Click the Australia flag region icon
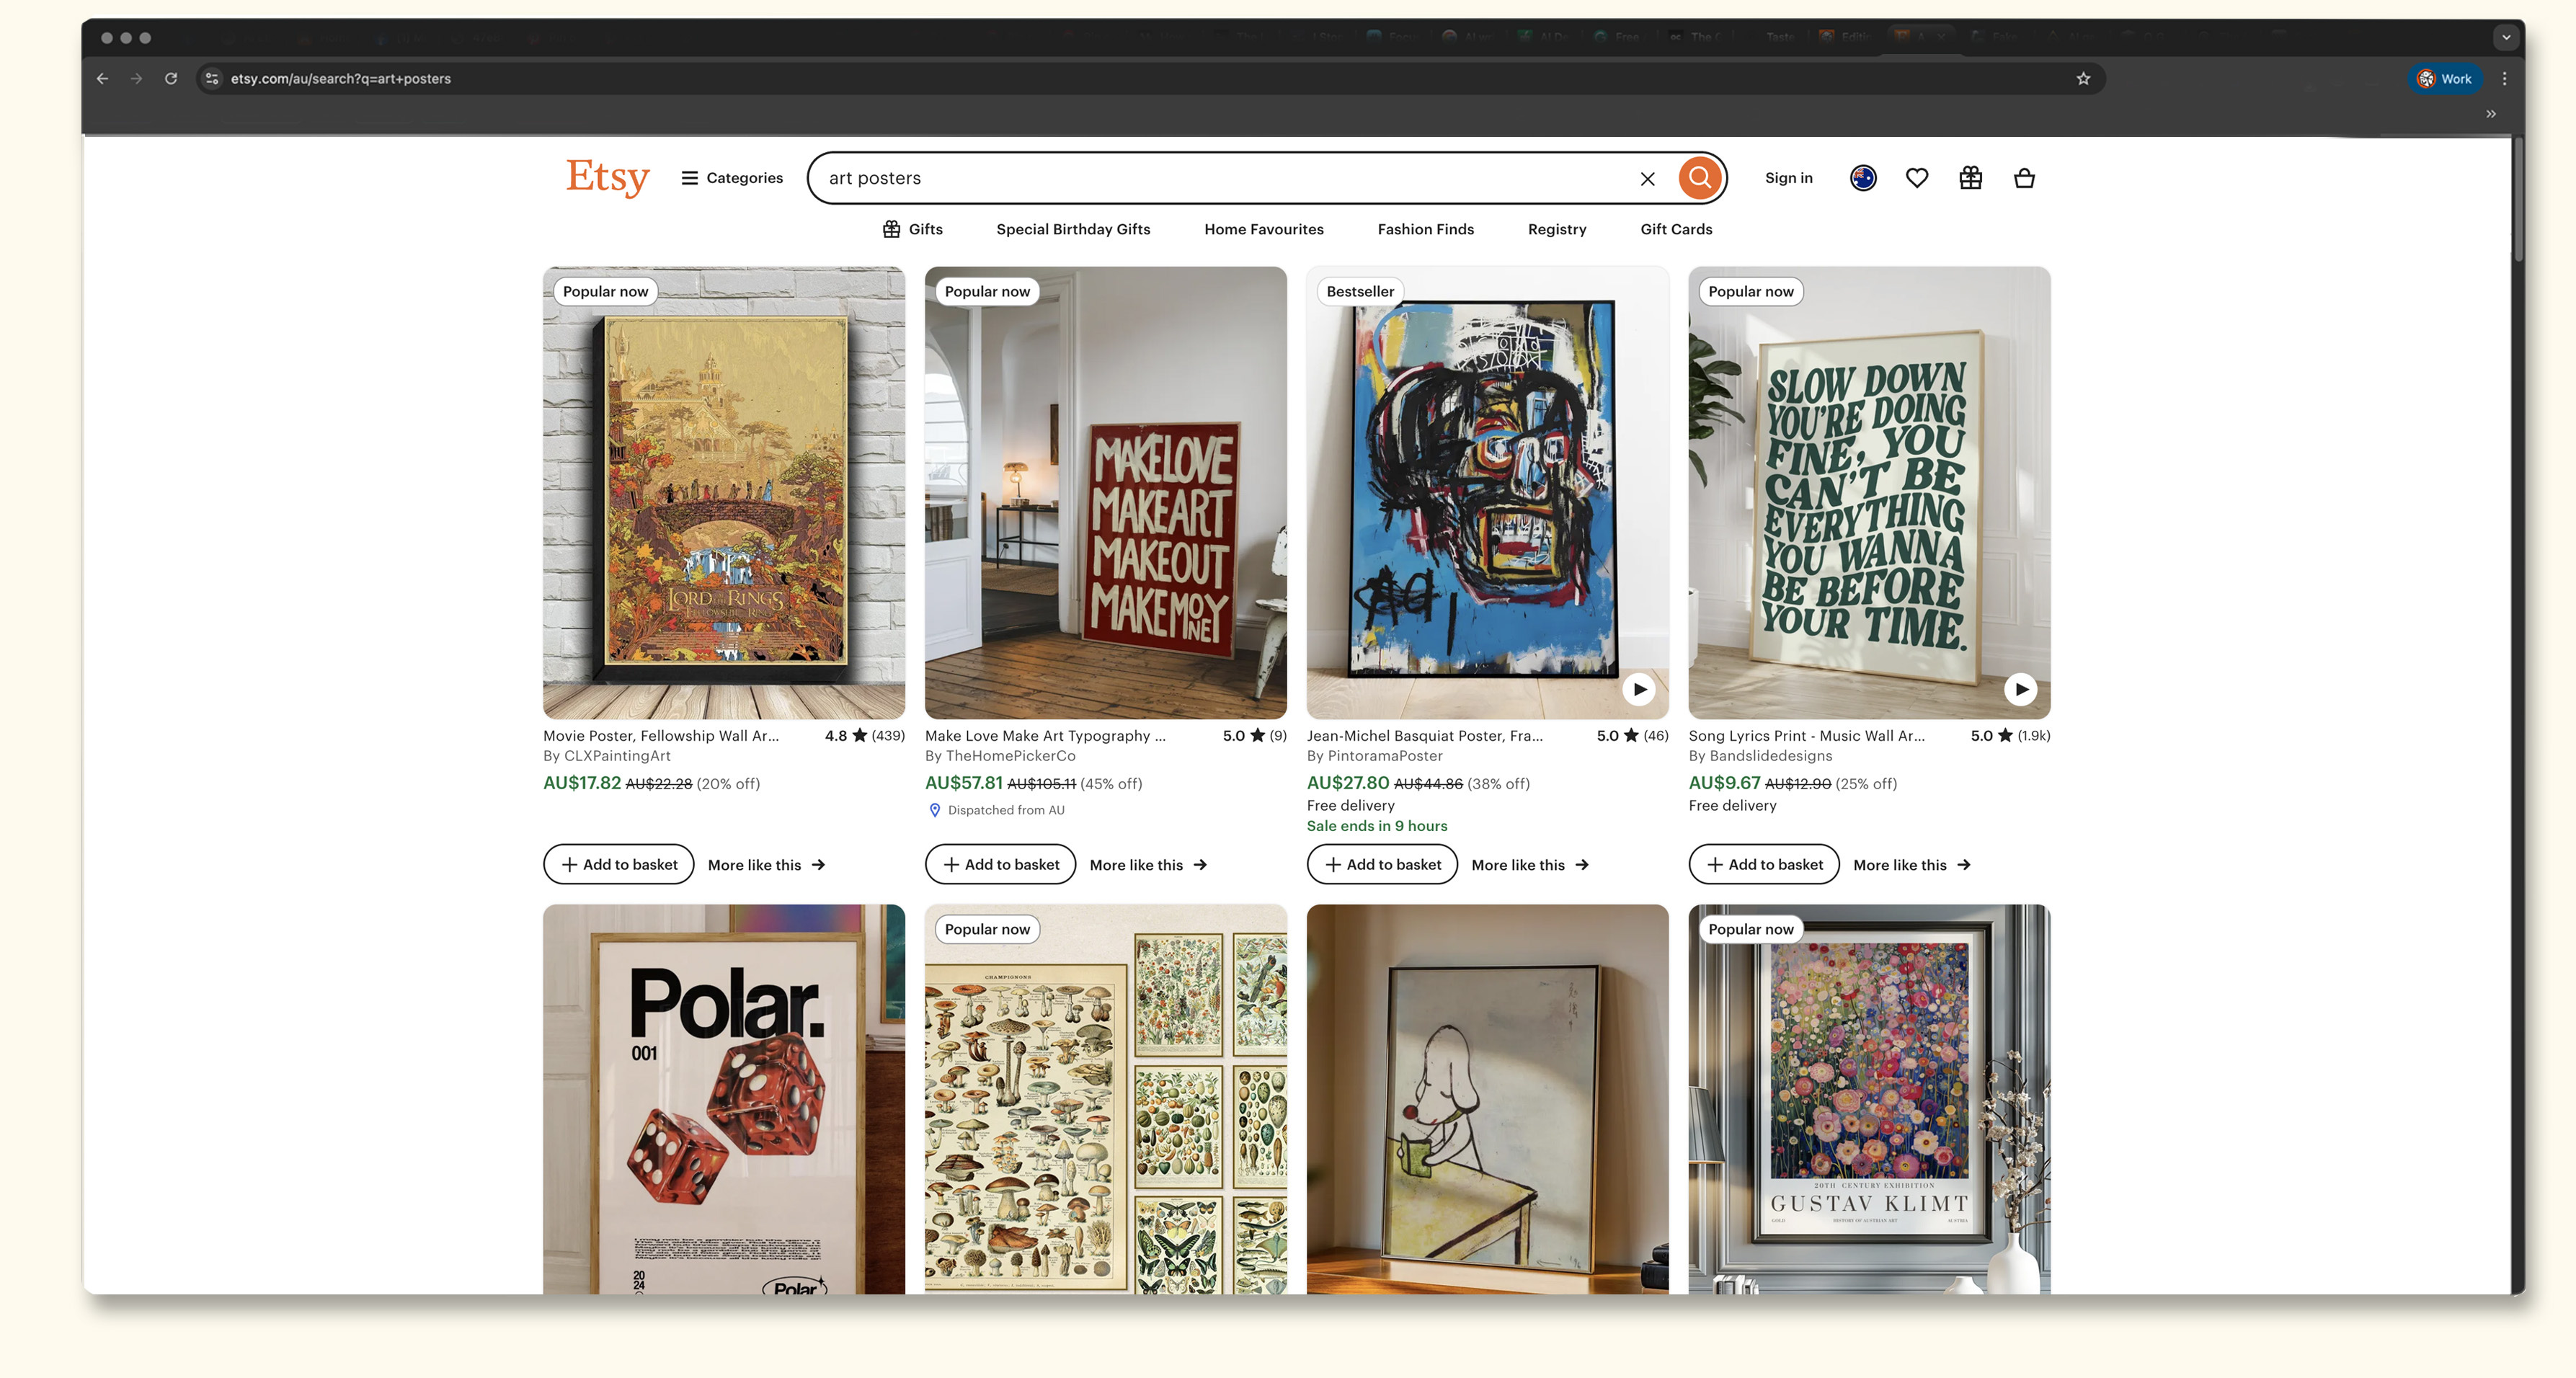 (x=1862, y=178)
